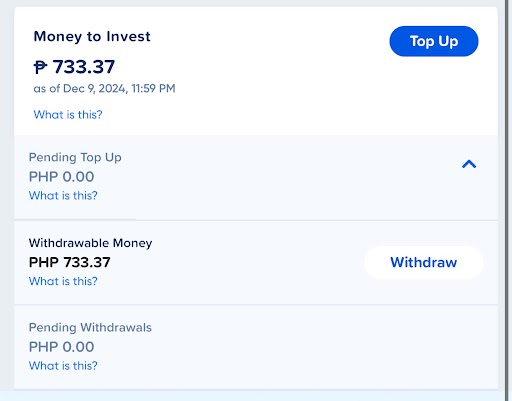The height and width of the screenshot is (401, 512).
Task: Click the PHP 733.37 withdrawable amount
Action: point(69,262)
